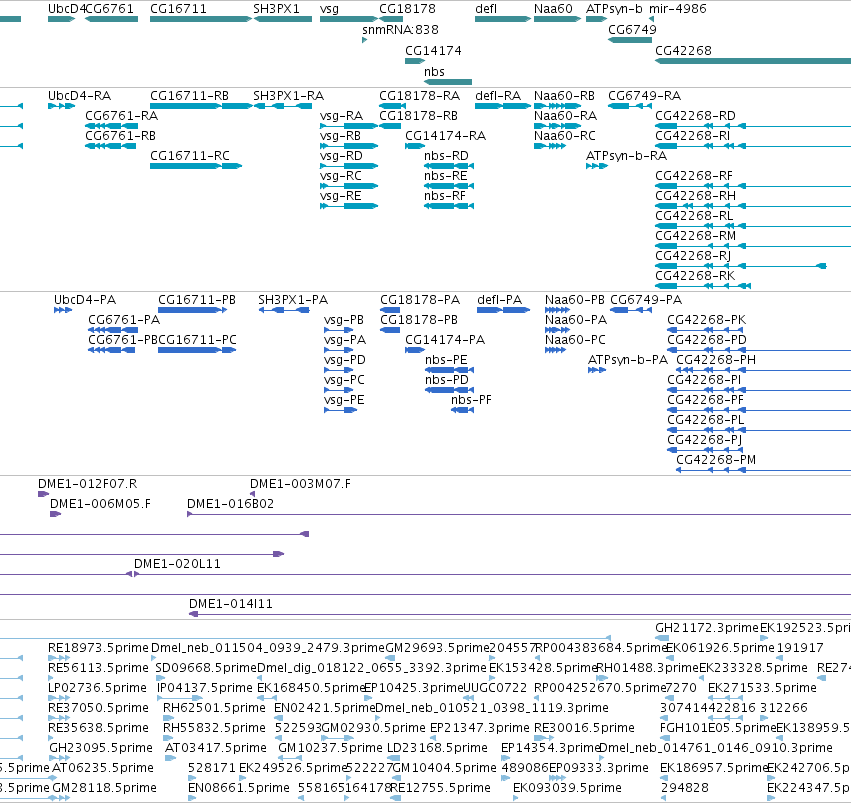Click transcript vsg-RE
This screenshot has width=851, height=803.
click(340, 196)
